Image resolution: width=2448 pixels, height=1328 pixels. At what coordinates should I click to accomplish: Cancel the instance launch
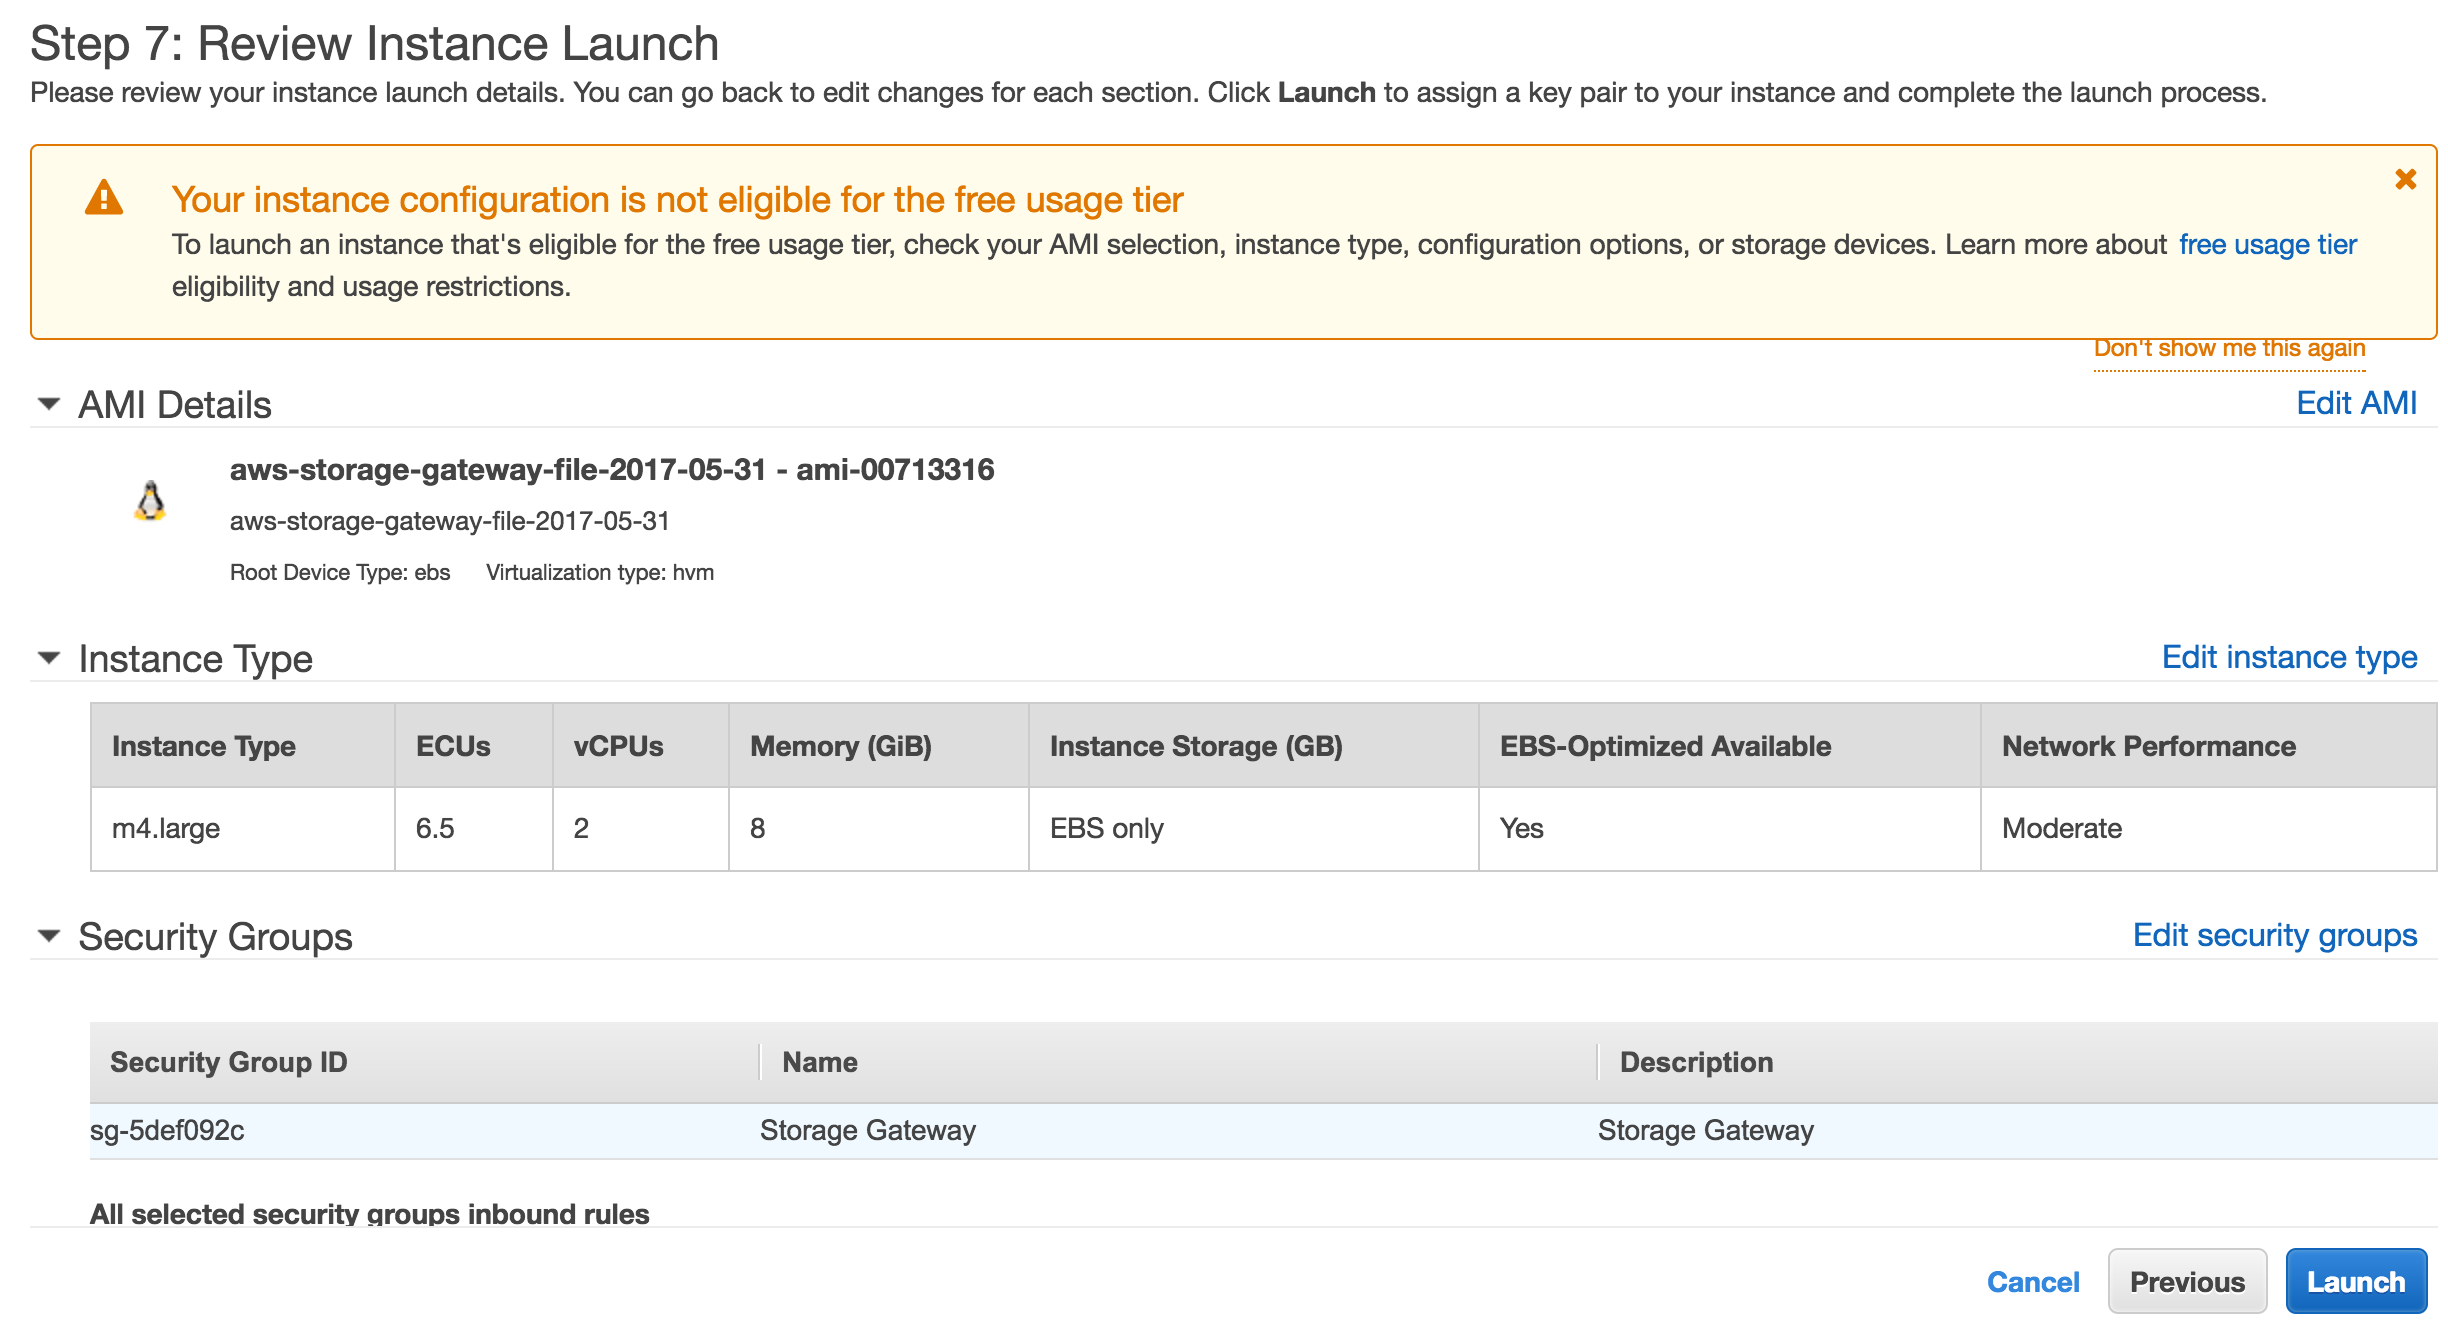2032,1281
